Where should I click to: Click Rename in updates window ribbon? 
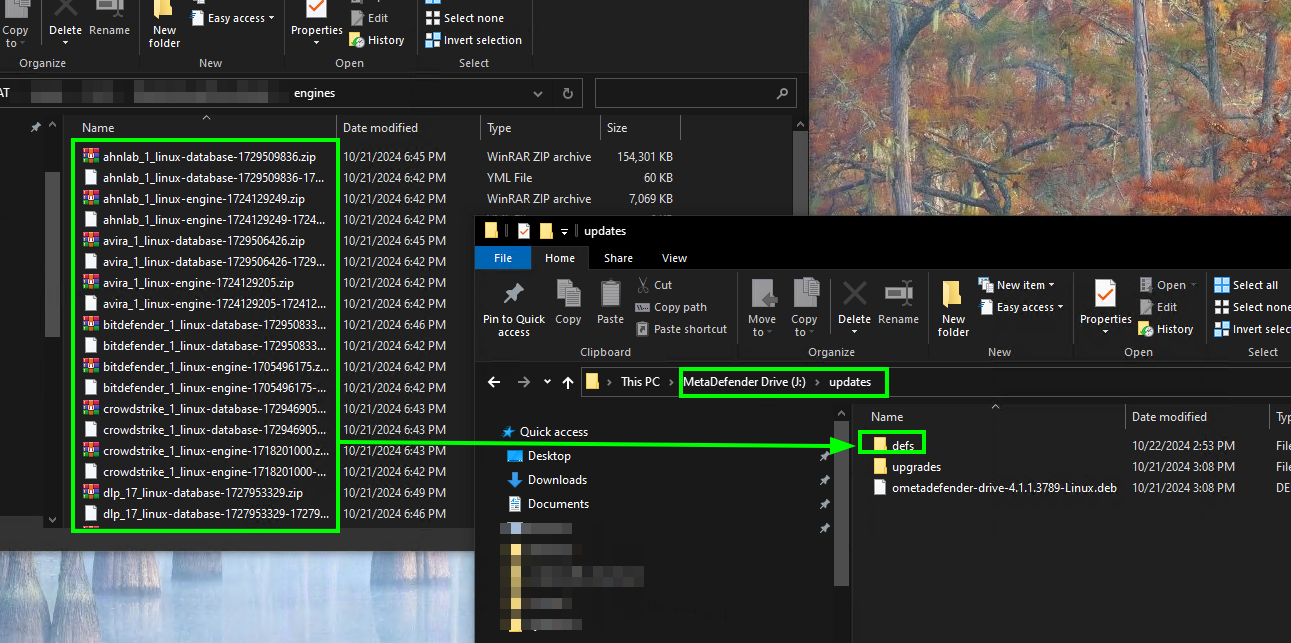click(x=898, y=303)
